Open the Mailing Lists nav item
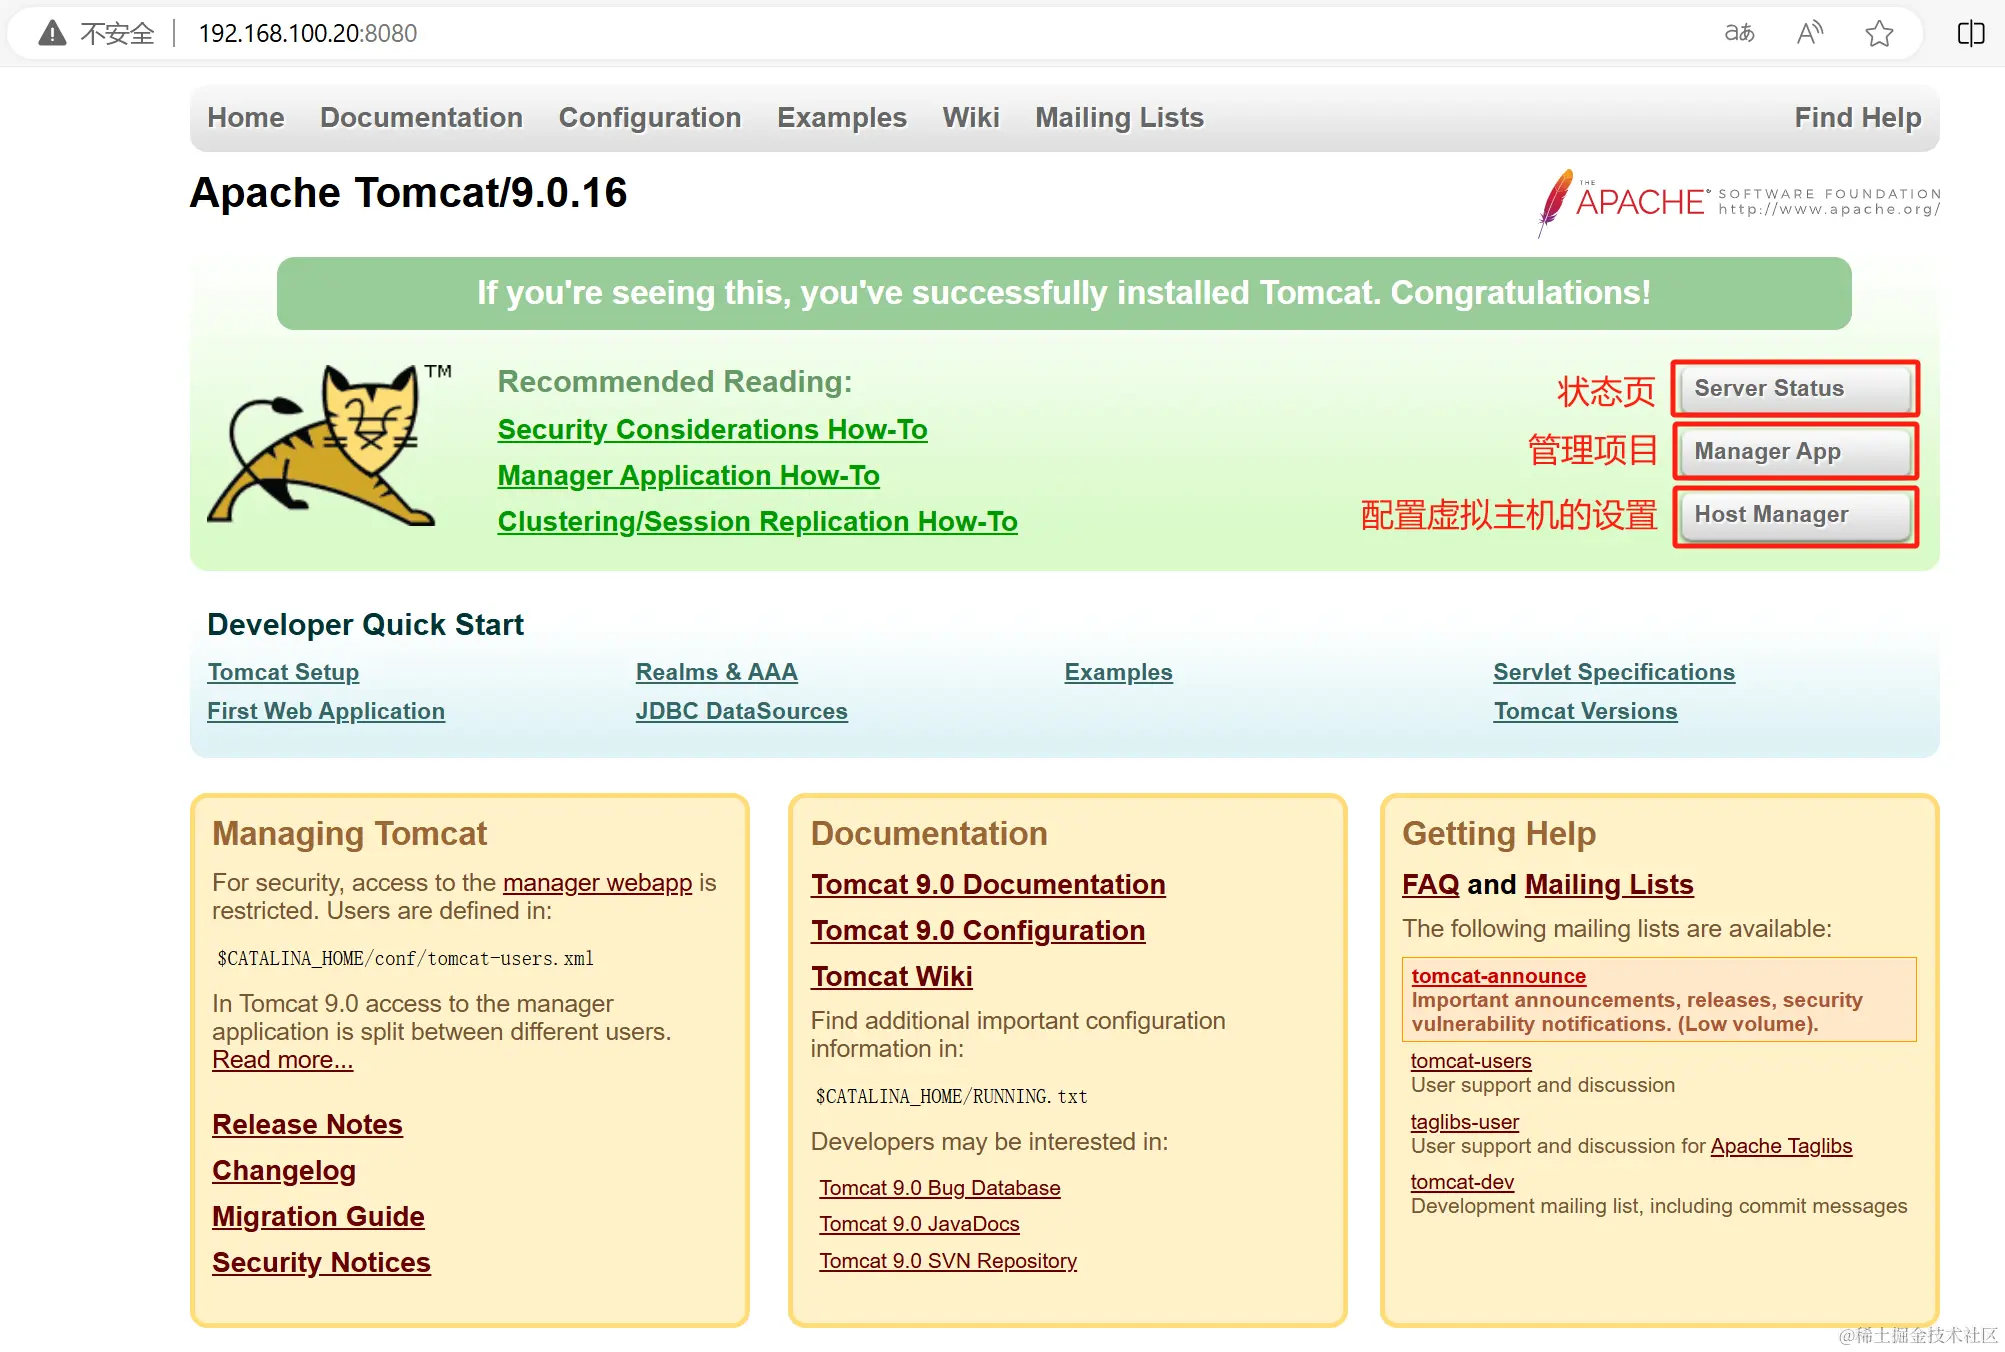Screen dimensions: 2005x1352 [x=1119, y=118]
